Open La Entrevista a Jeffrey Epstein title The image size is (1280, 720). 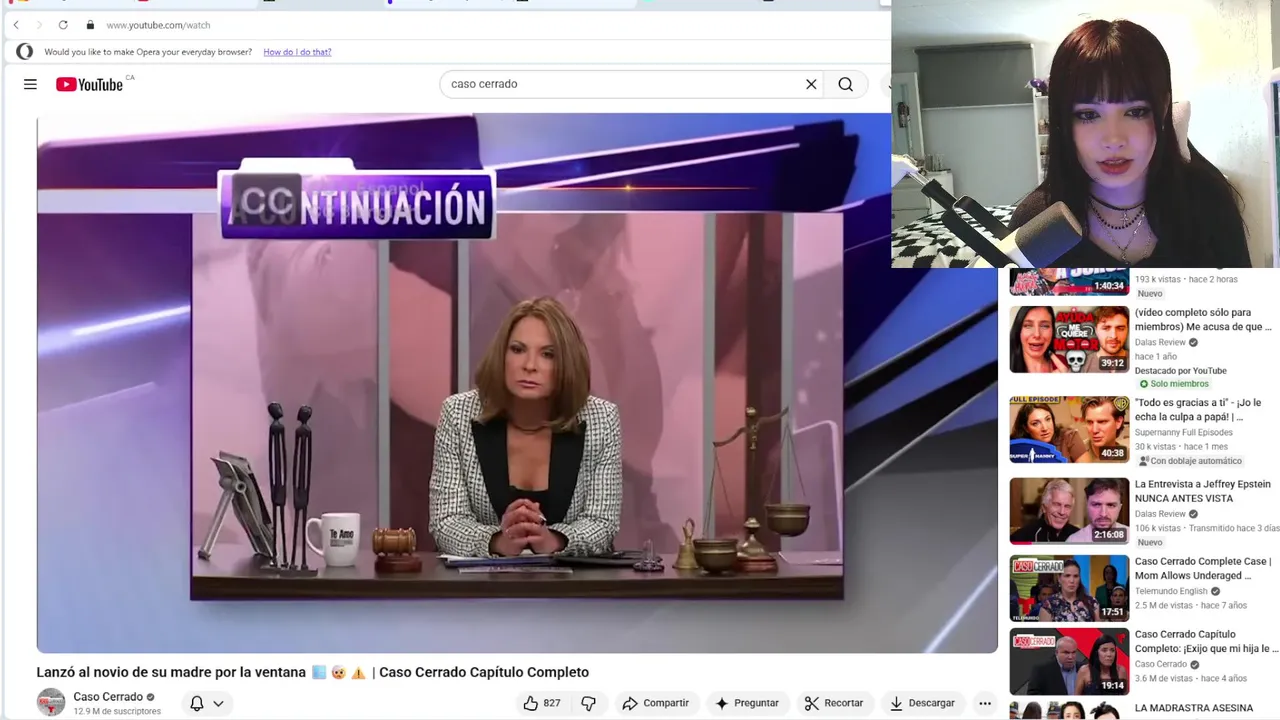[1203, 491]
